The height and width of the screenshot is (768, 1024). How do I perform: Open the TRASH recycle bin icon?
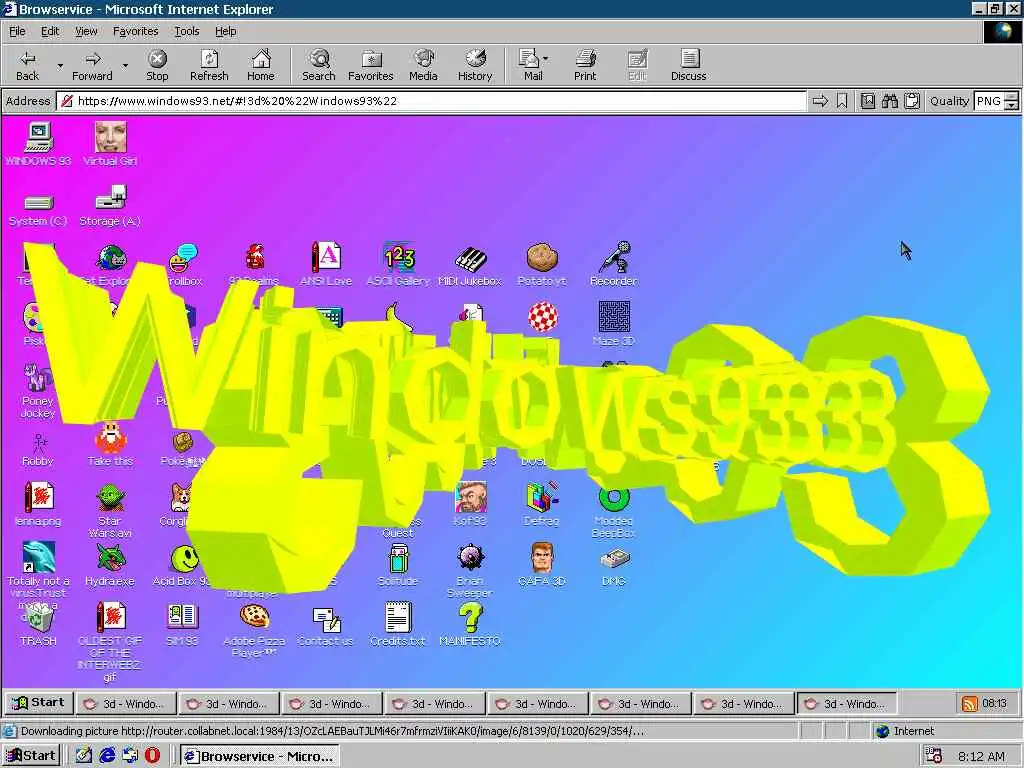[x=38, y=624]
